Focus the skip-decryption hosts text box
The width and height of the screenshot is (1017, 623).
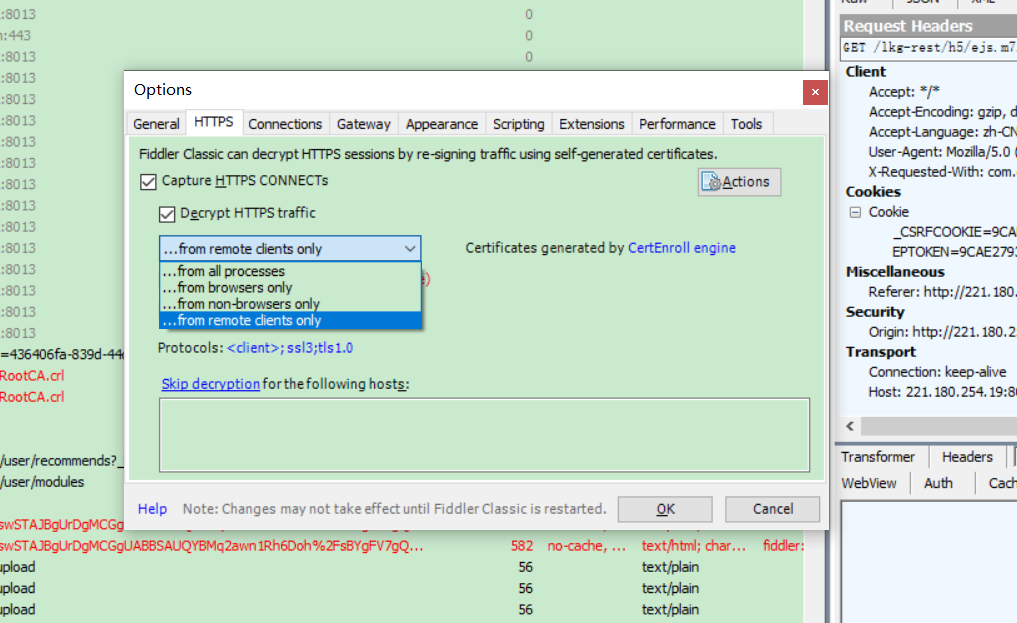(485, 435)
